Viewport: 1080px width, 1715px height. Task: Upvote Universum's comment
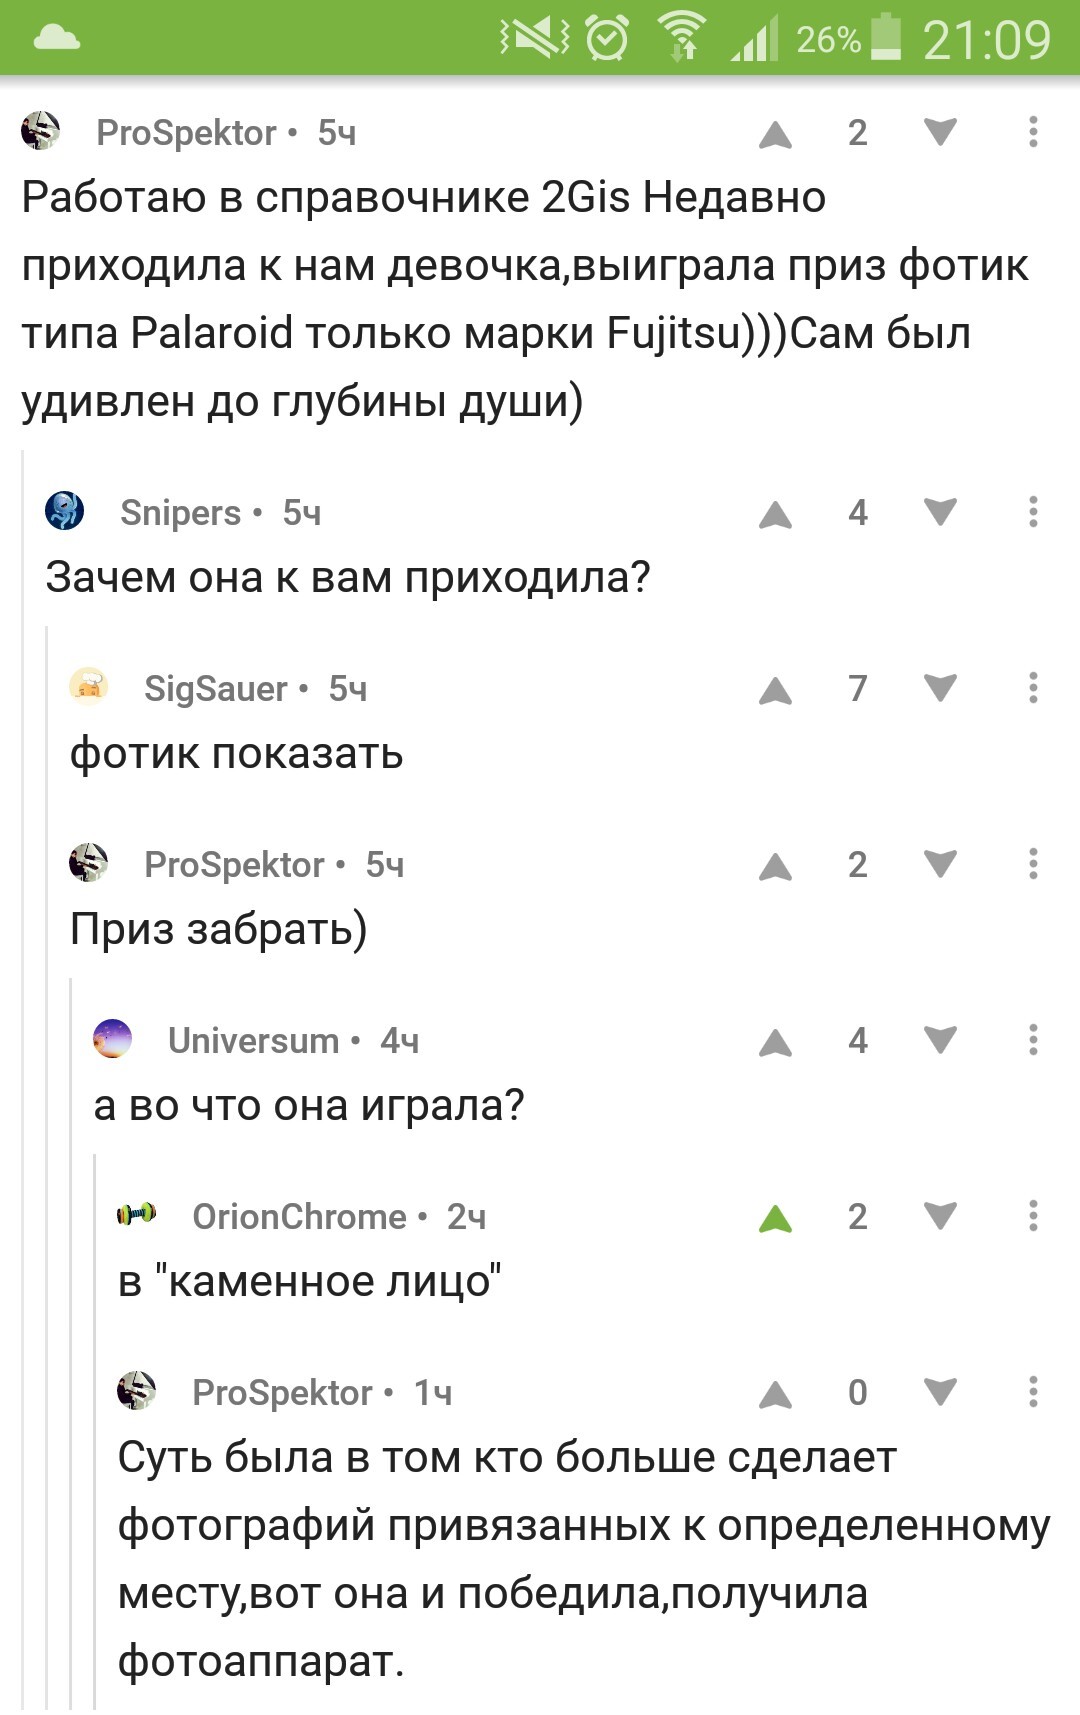point(775,1043)
